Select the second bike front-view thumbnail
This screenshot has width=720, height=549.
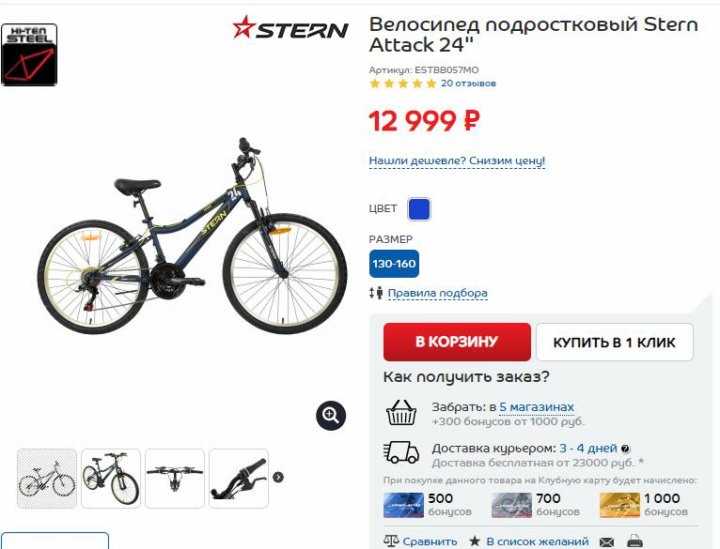pos(111,478)
